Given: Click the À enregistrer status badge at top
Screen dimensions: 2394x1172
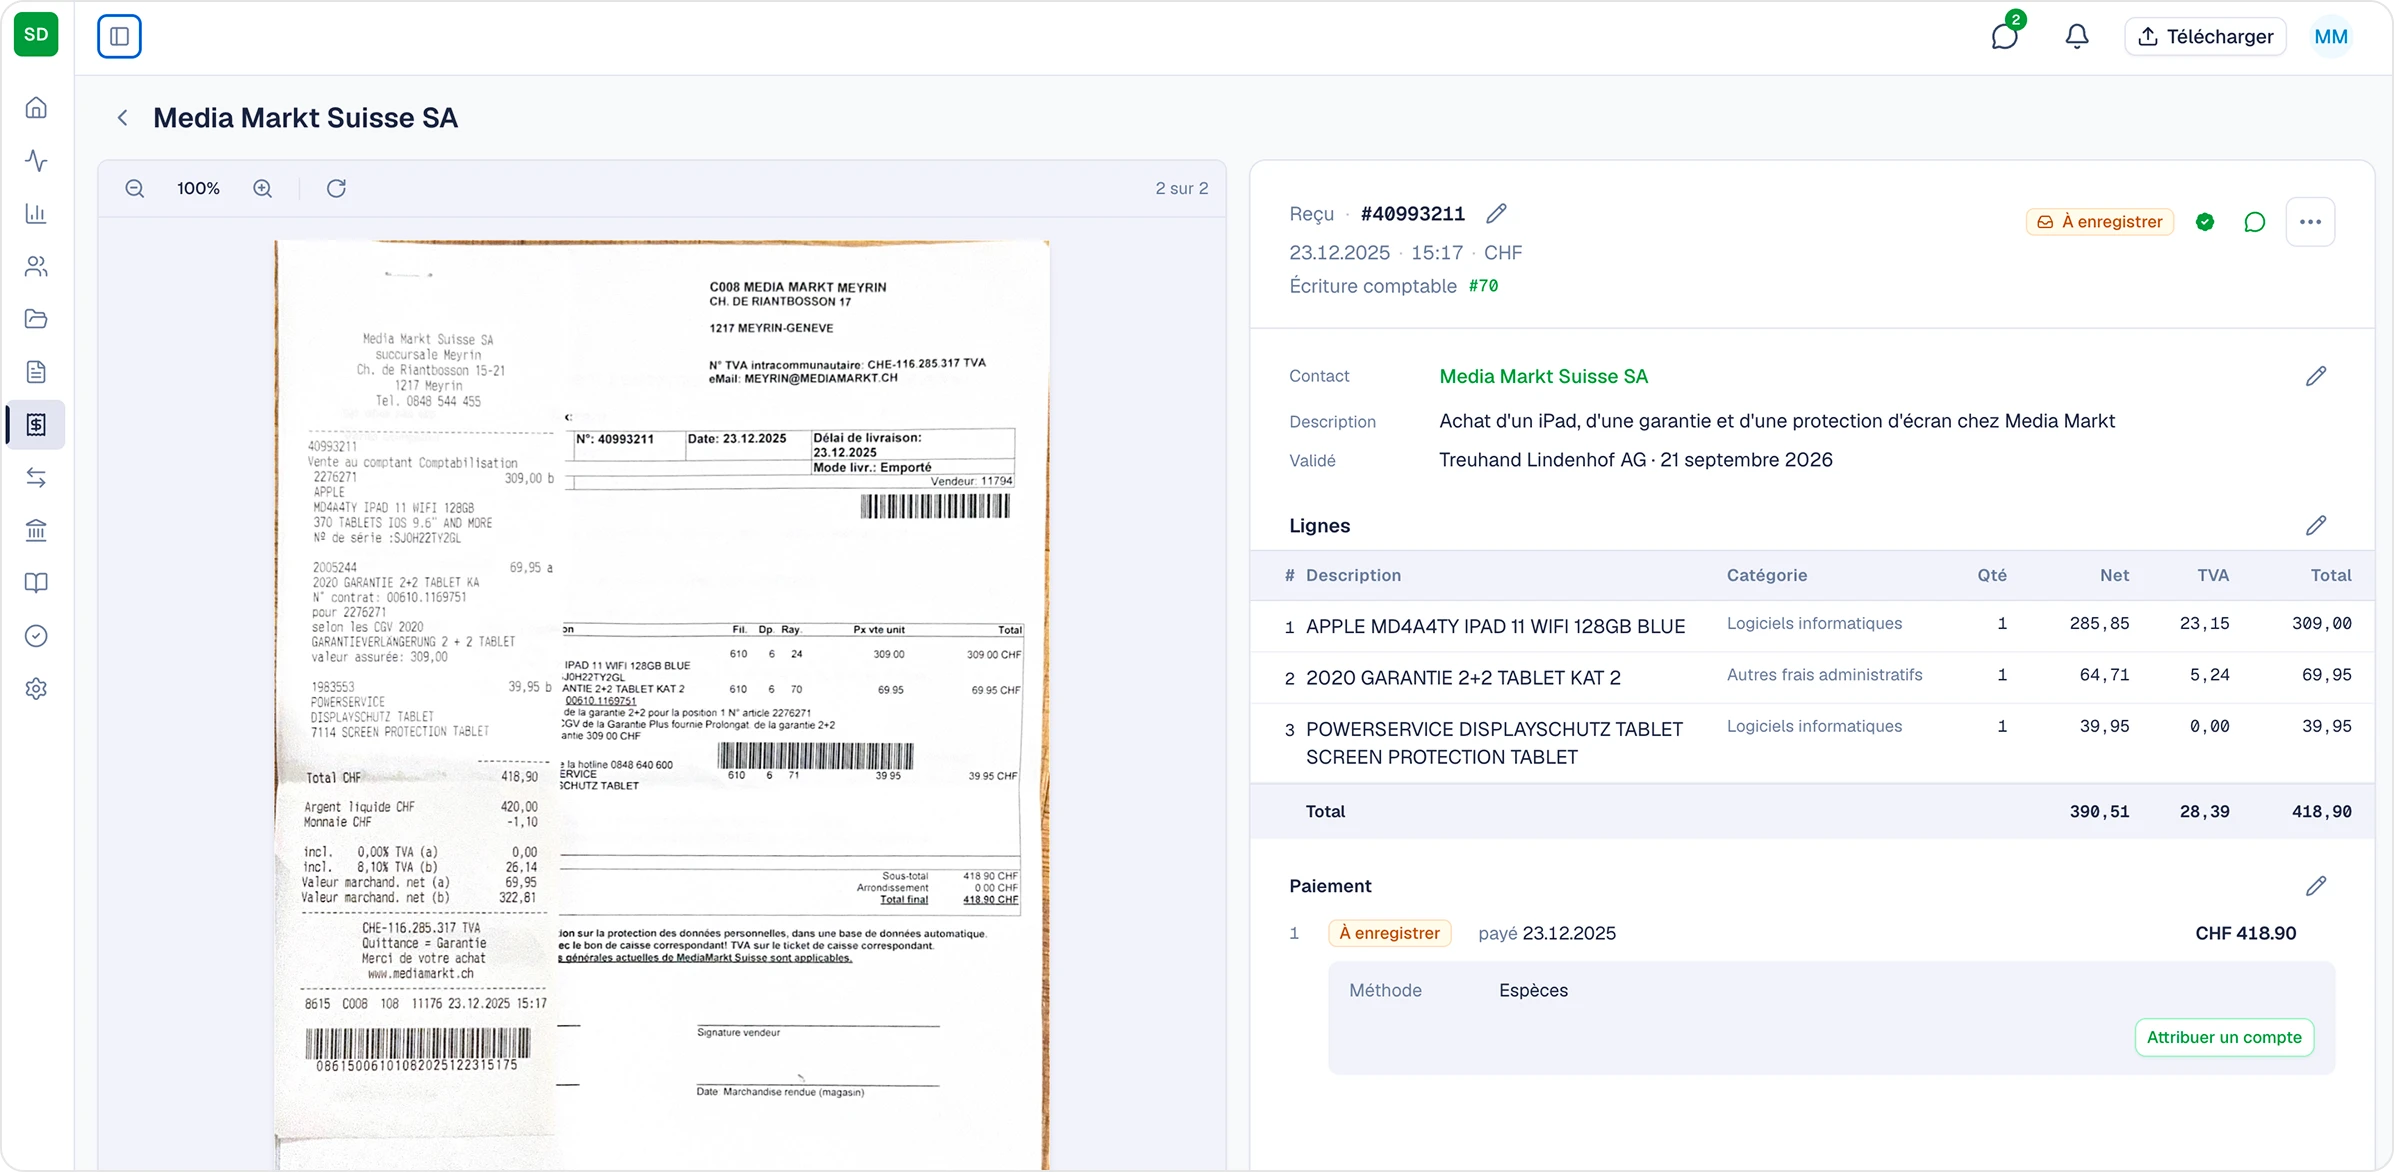Looking at the screenshot, I should pos(2100,222).
